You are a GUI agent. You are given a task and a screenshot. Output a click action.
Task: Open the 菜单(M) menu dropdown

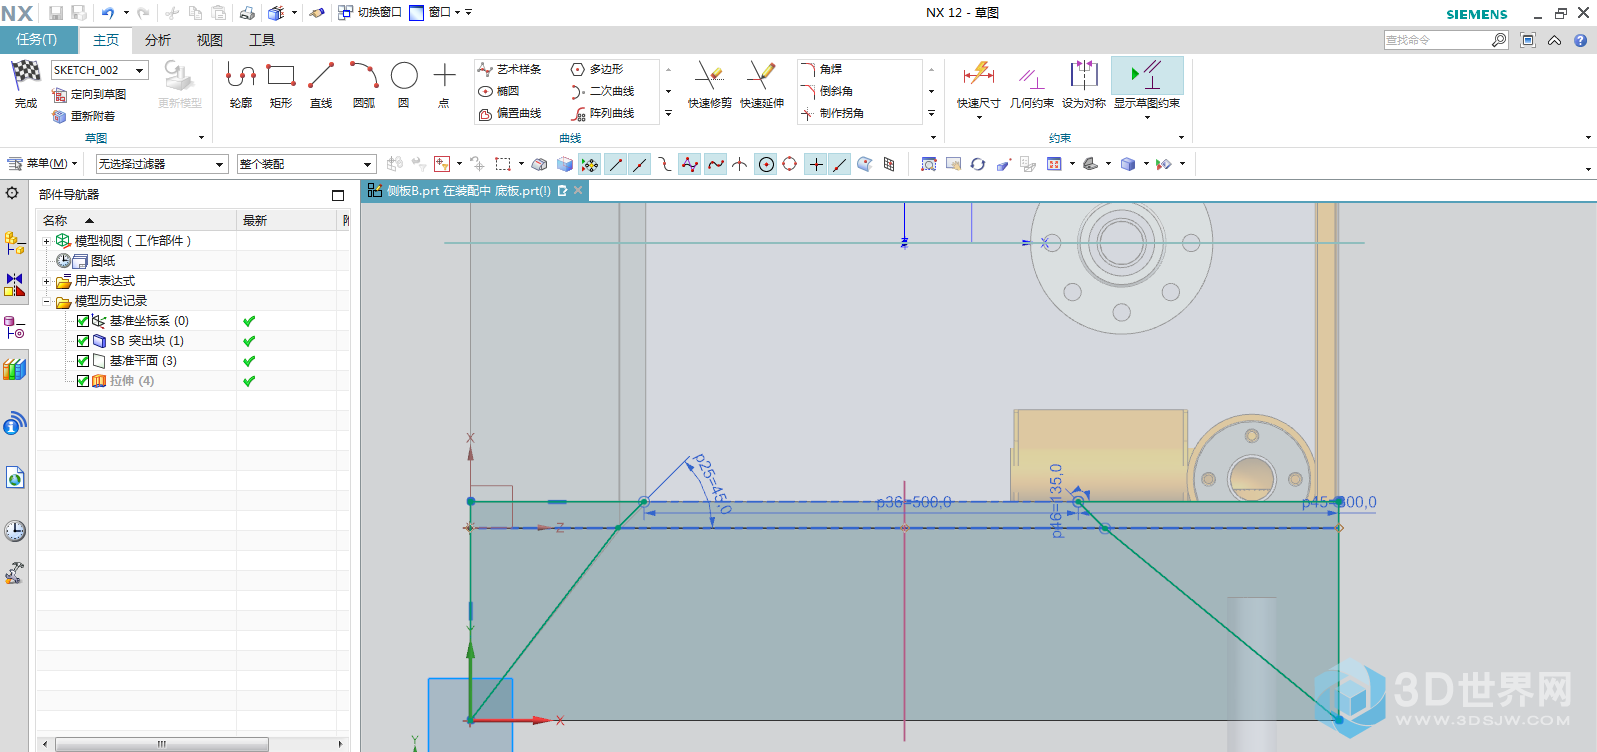point(42,163)
